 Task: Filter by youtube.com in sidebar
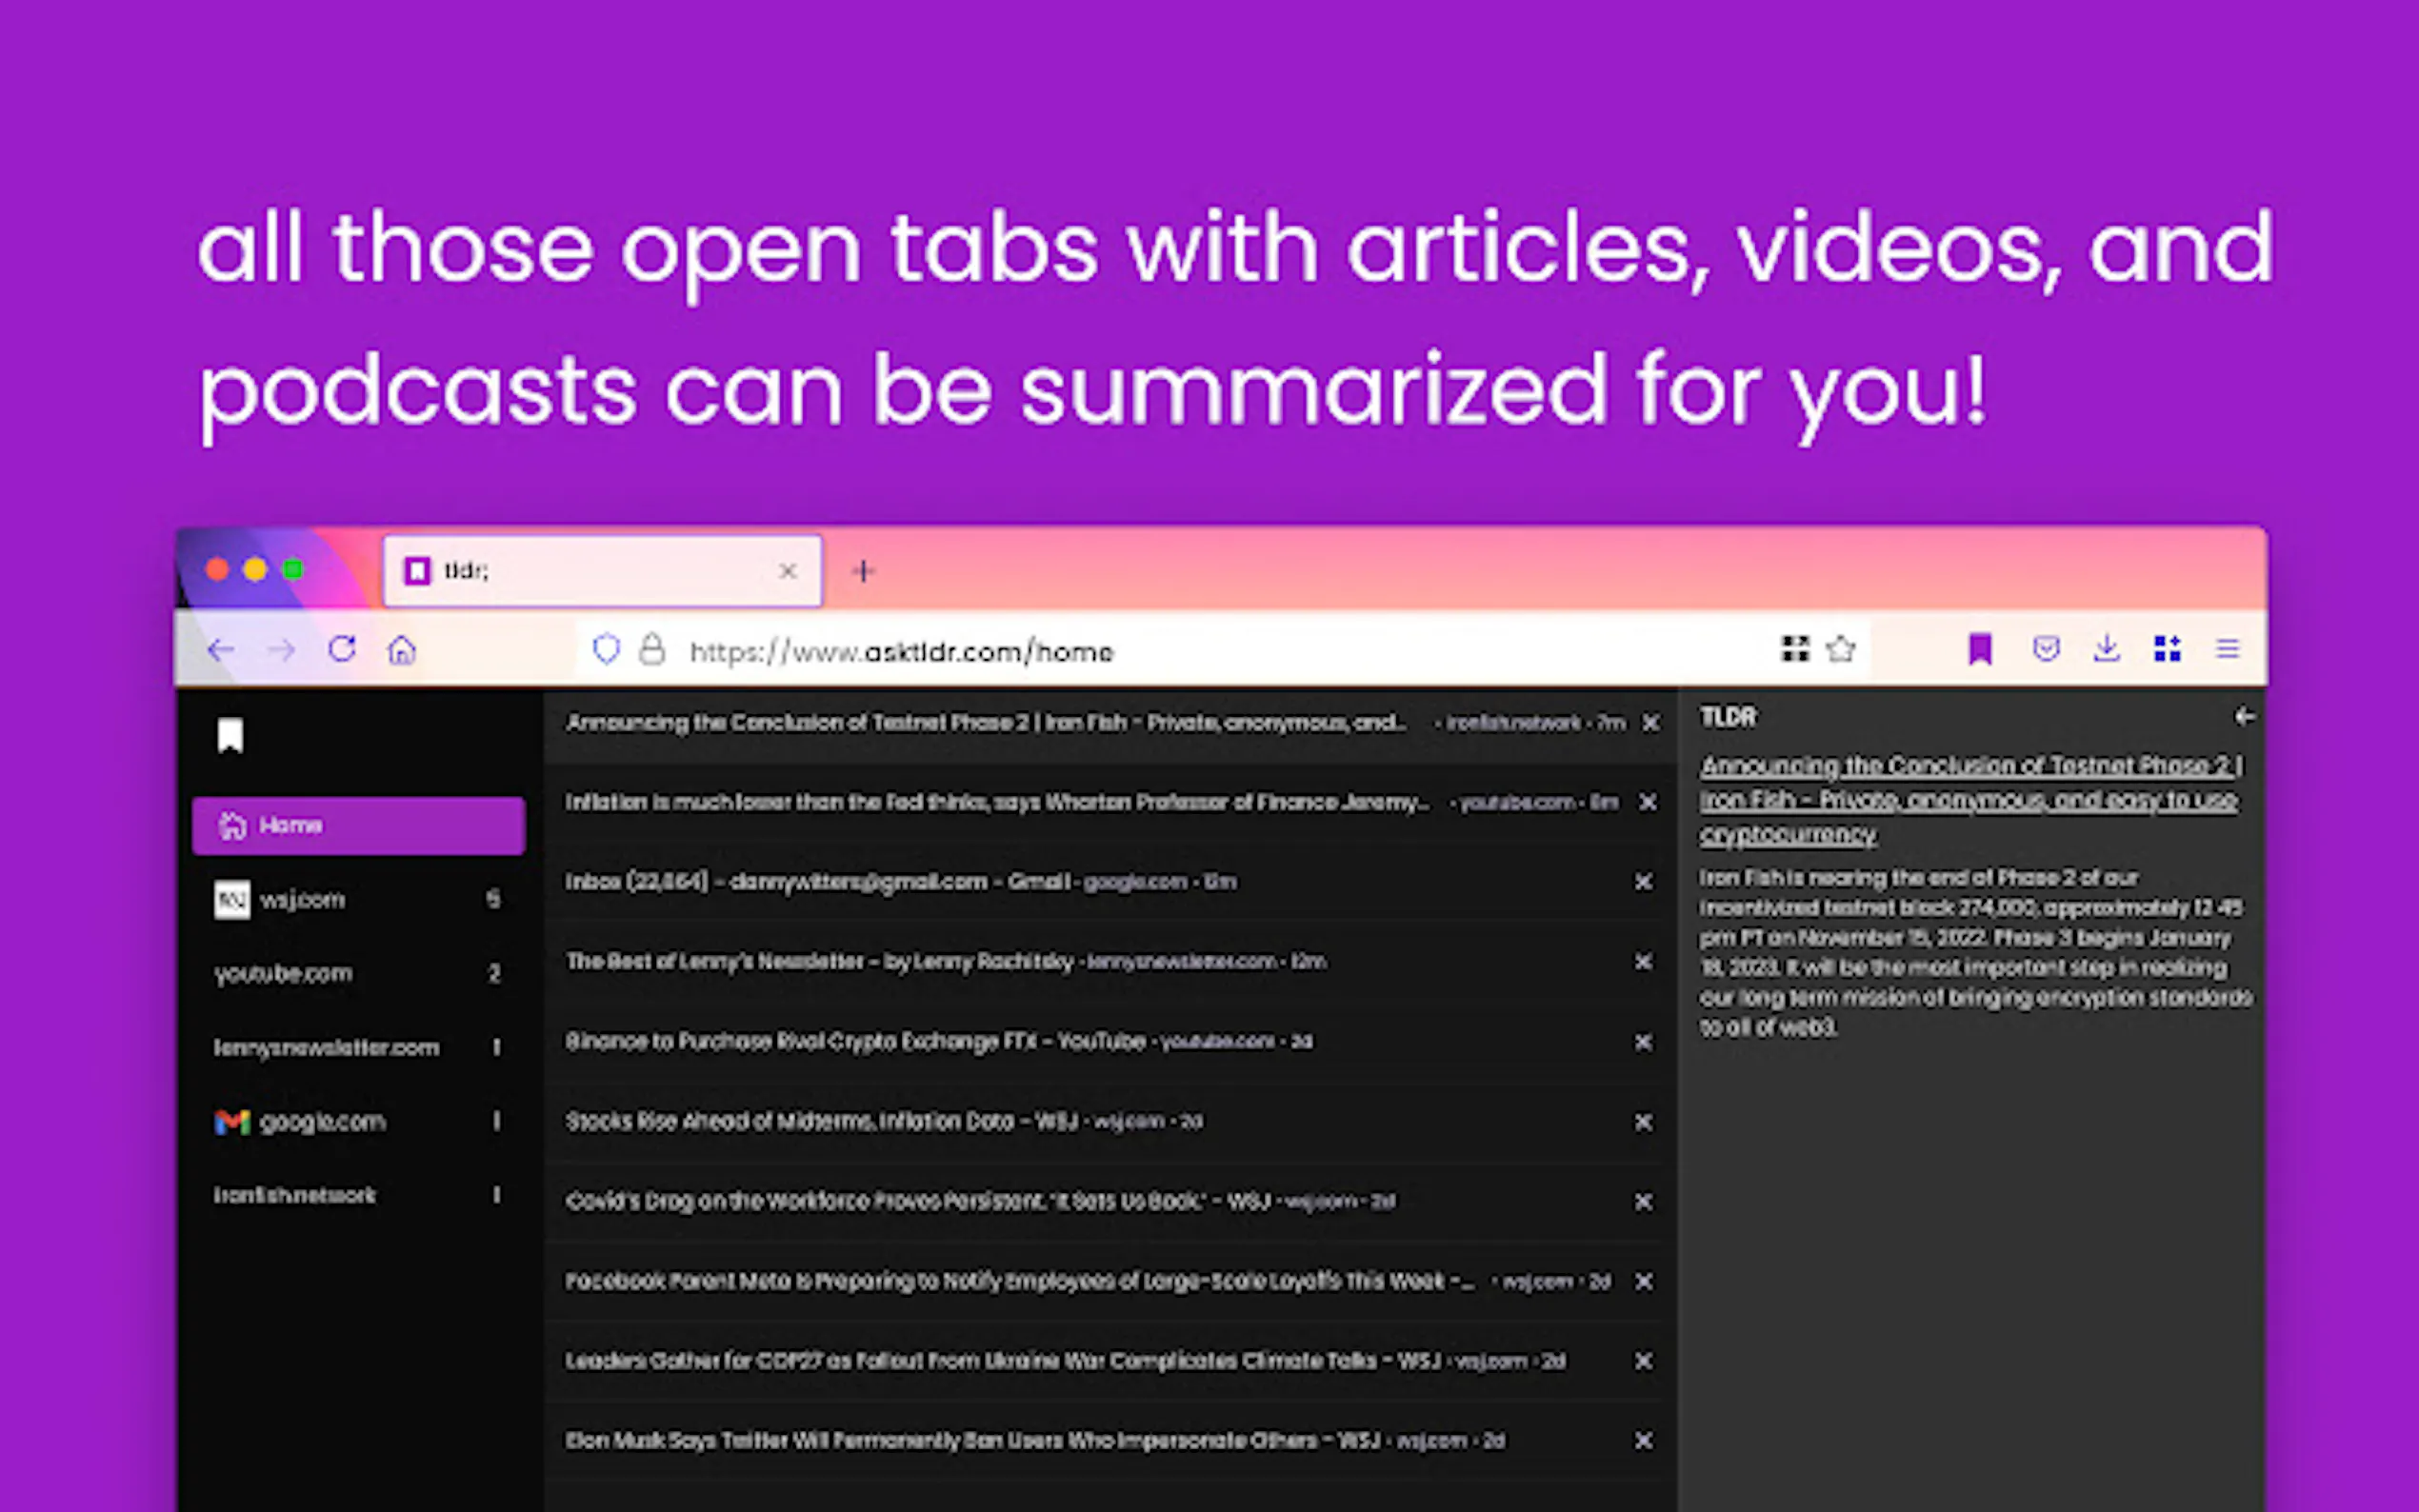(284, 974)
